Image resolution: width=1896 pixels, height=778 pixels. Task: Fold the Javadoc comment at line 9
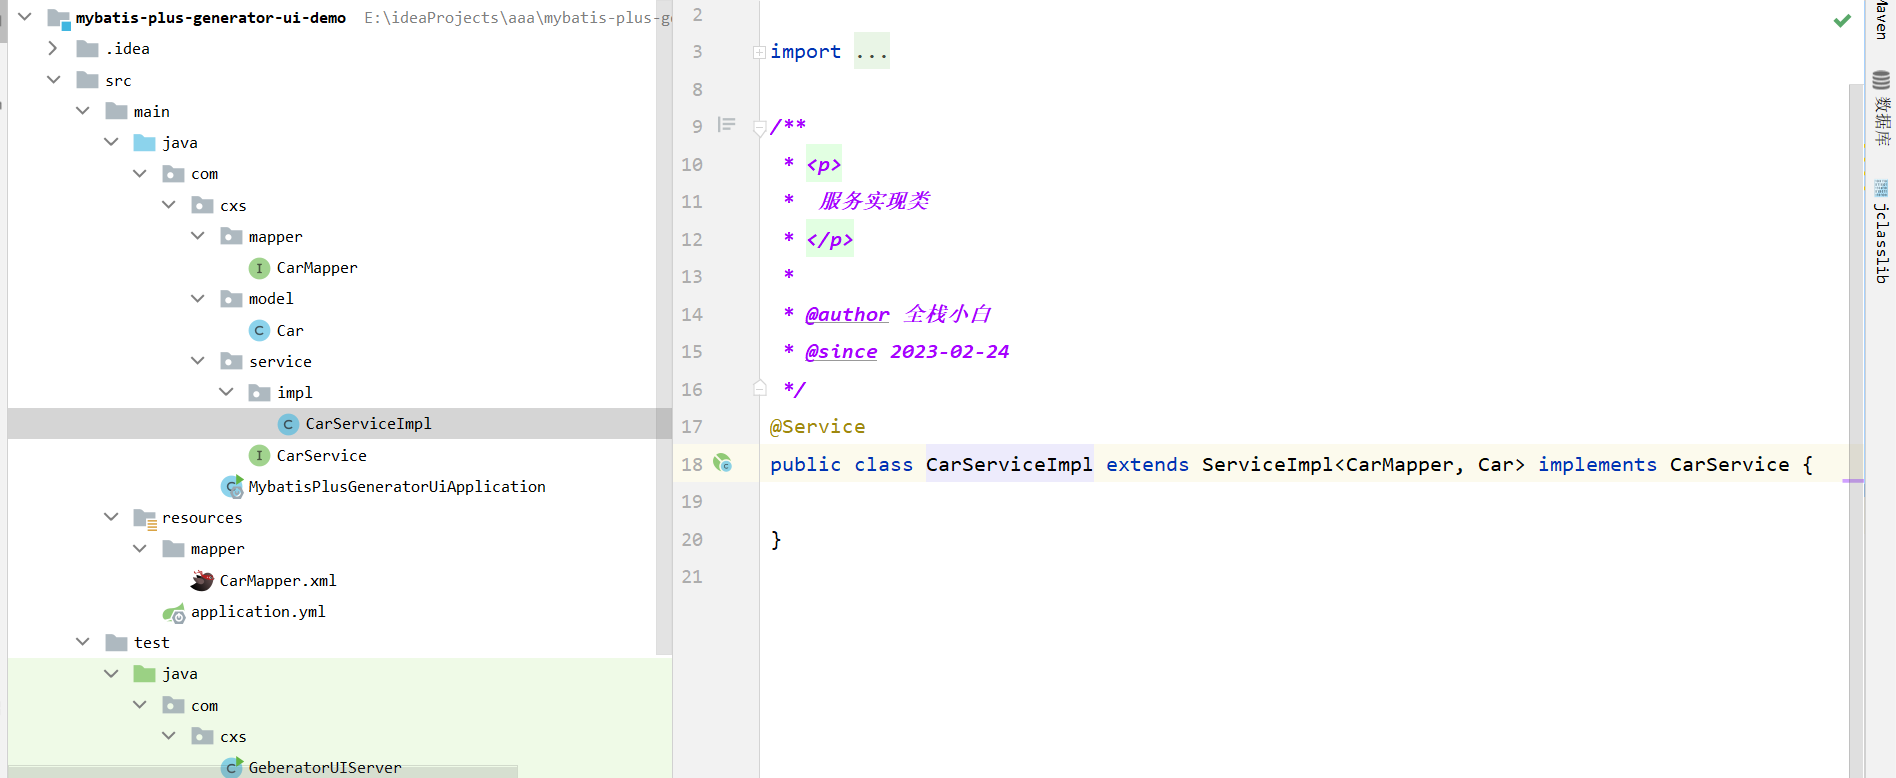pos(759,127)
